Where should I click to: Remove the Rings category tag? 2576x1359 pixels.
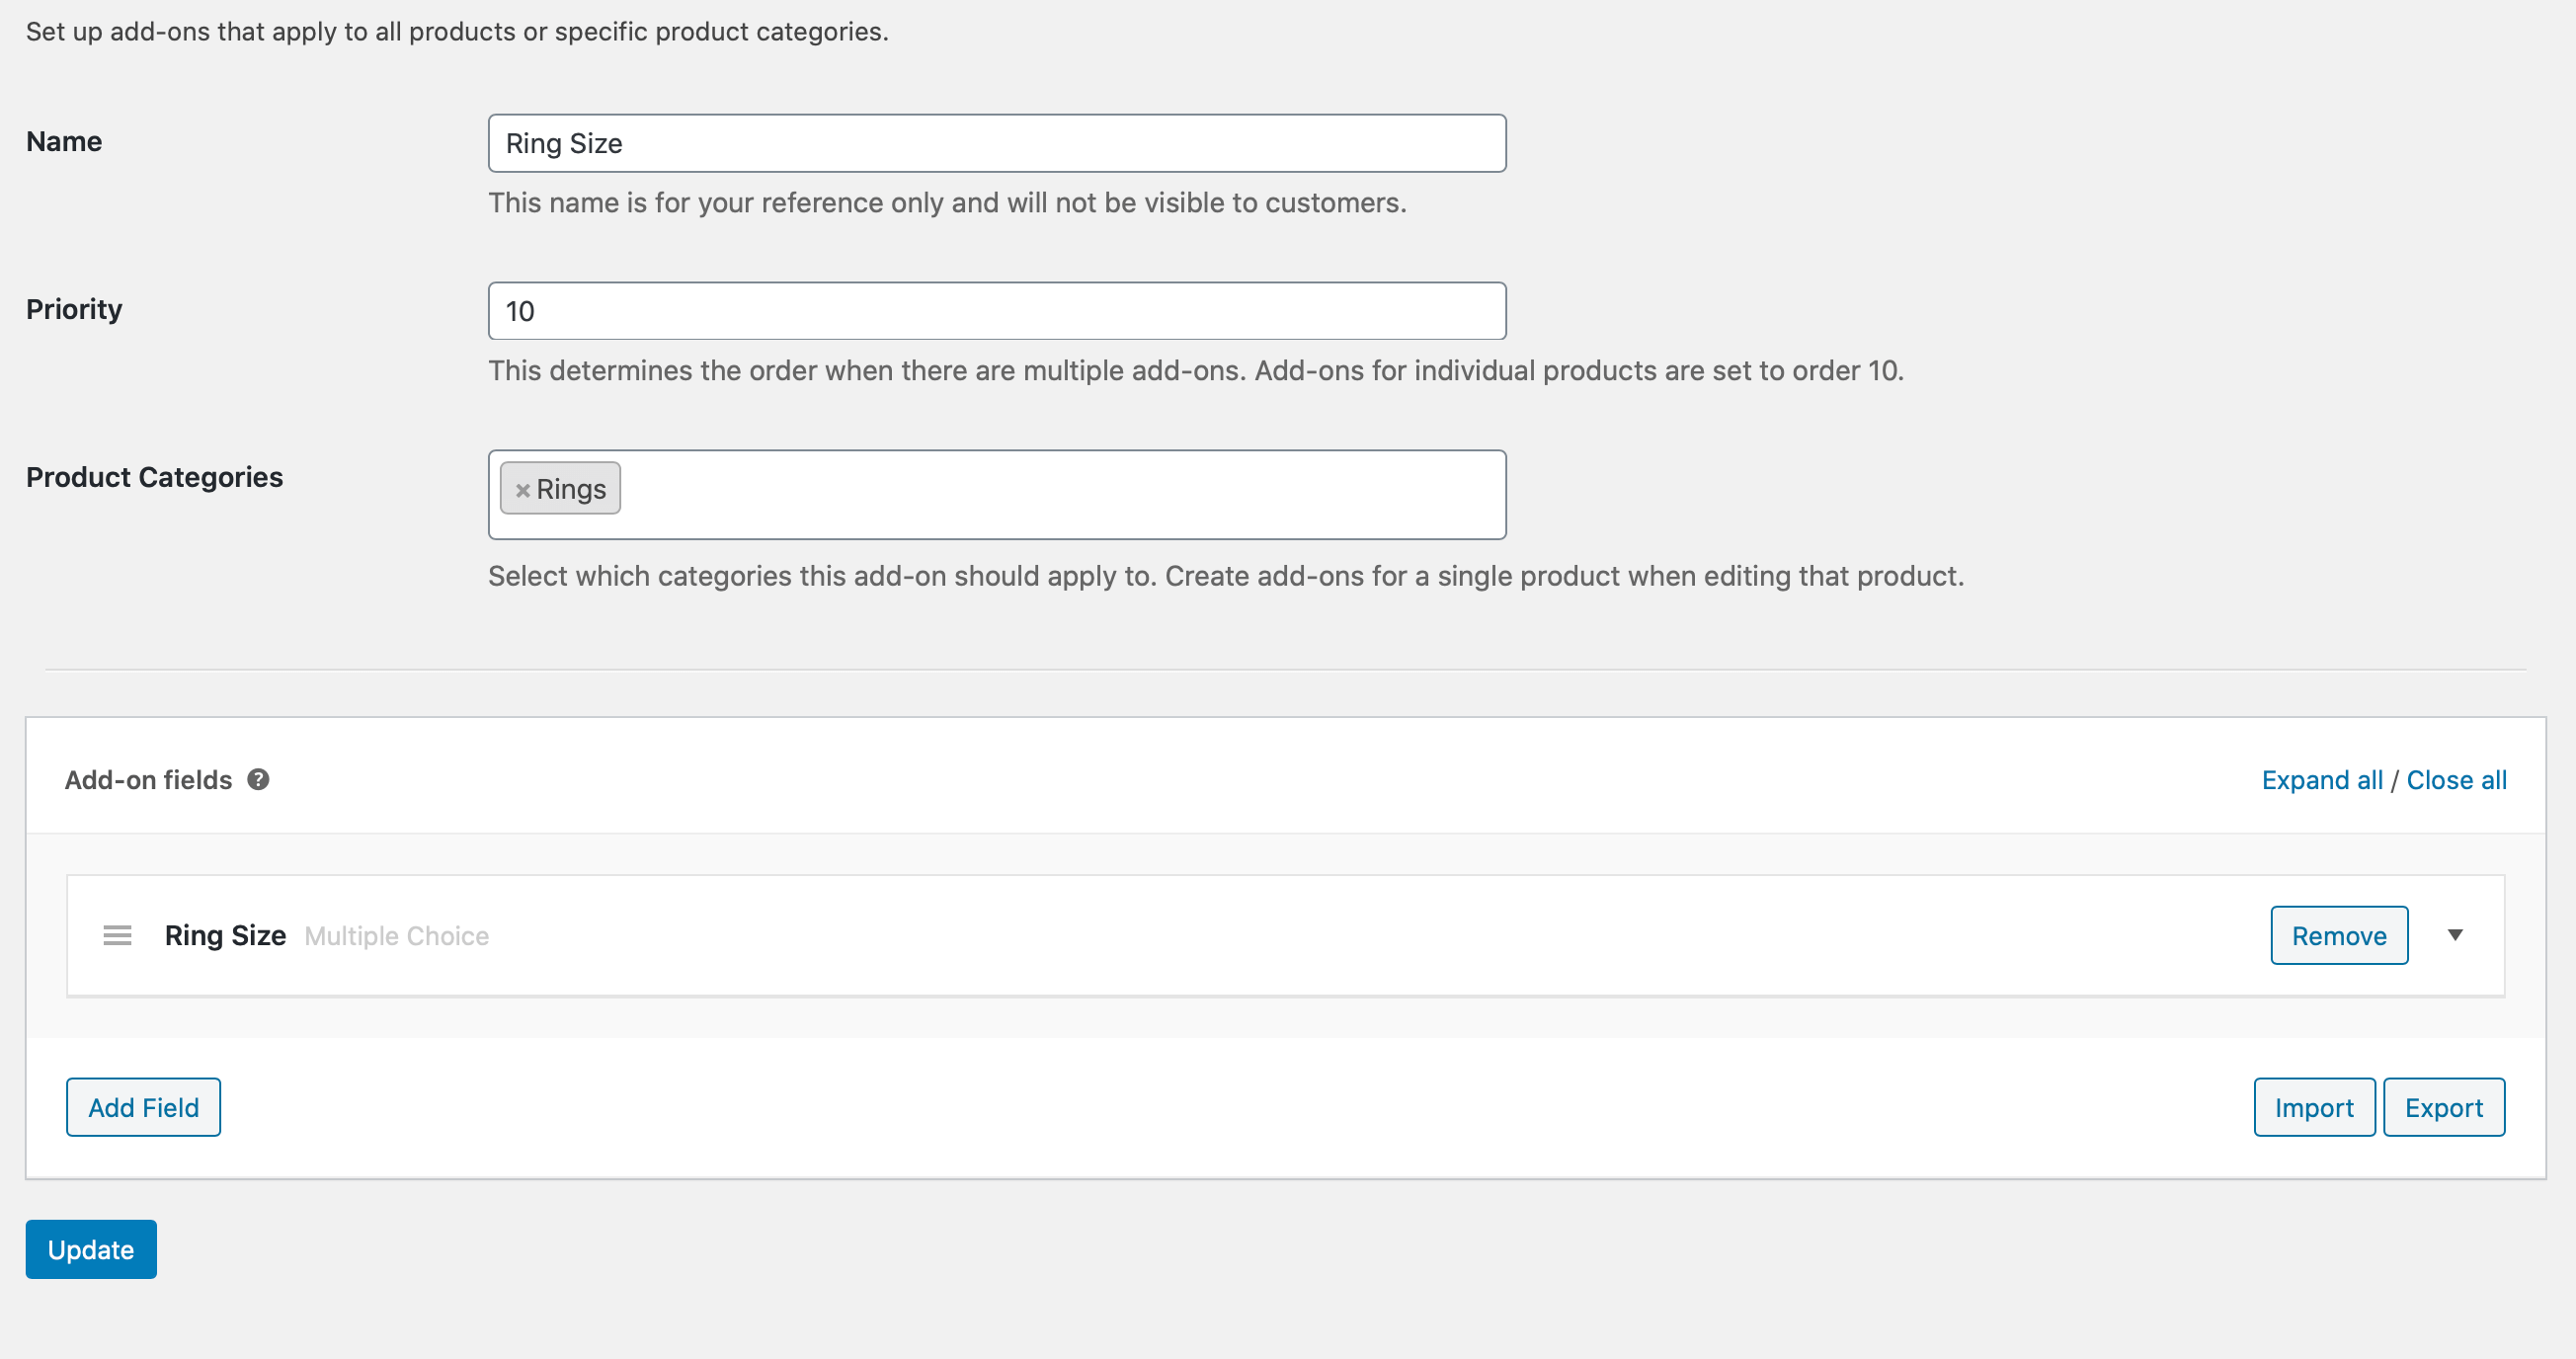click(x=522, y=490)
